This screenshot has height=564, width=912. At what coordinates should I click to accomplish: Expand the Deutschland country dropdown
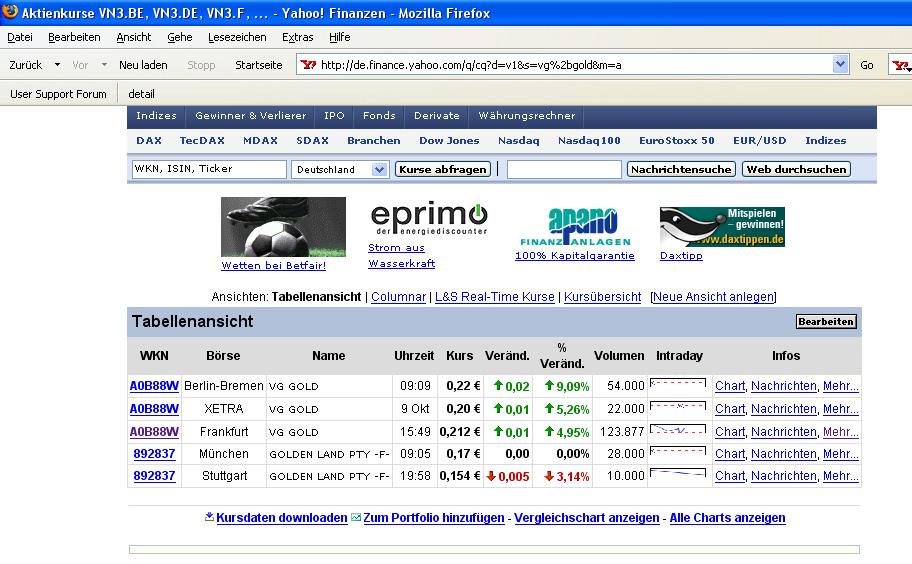pyautogui.click(x=379, y=169)
